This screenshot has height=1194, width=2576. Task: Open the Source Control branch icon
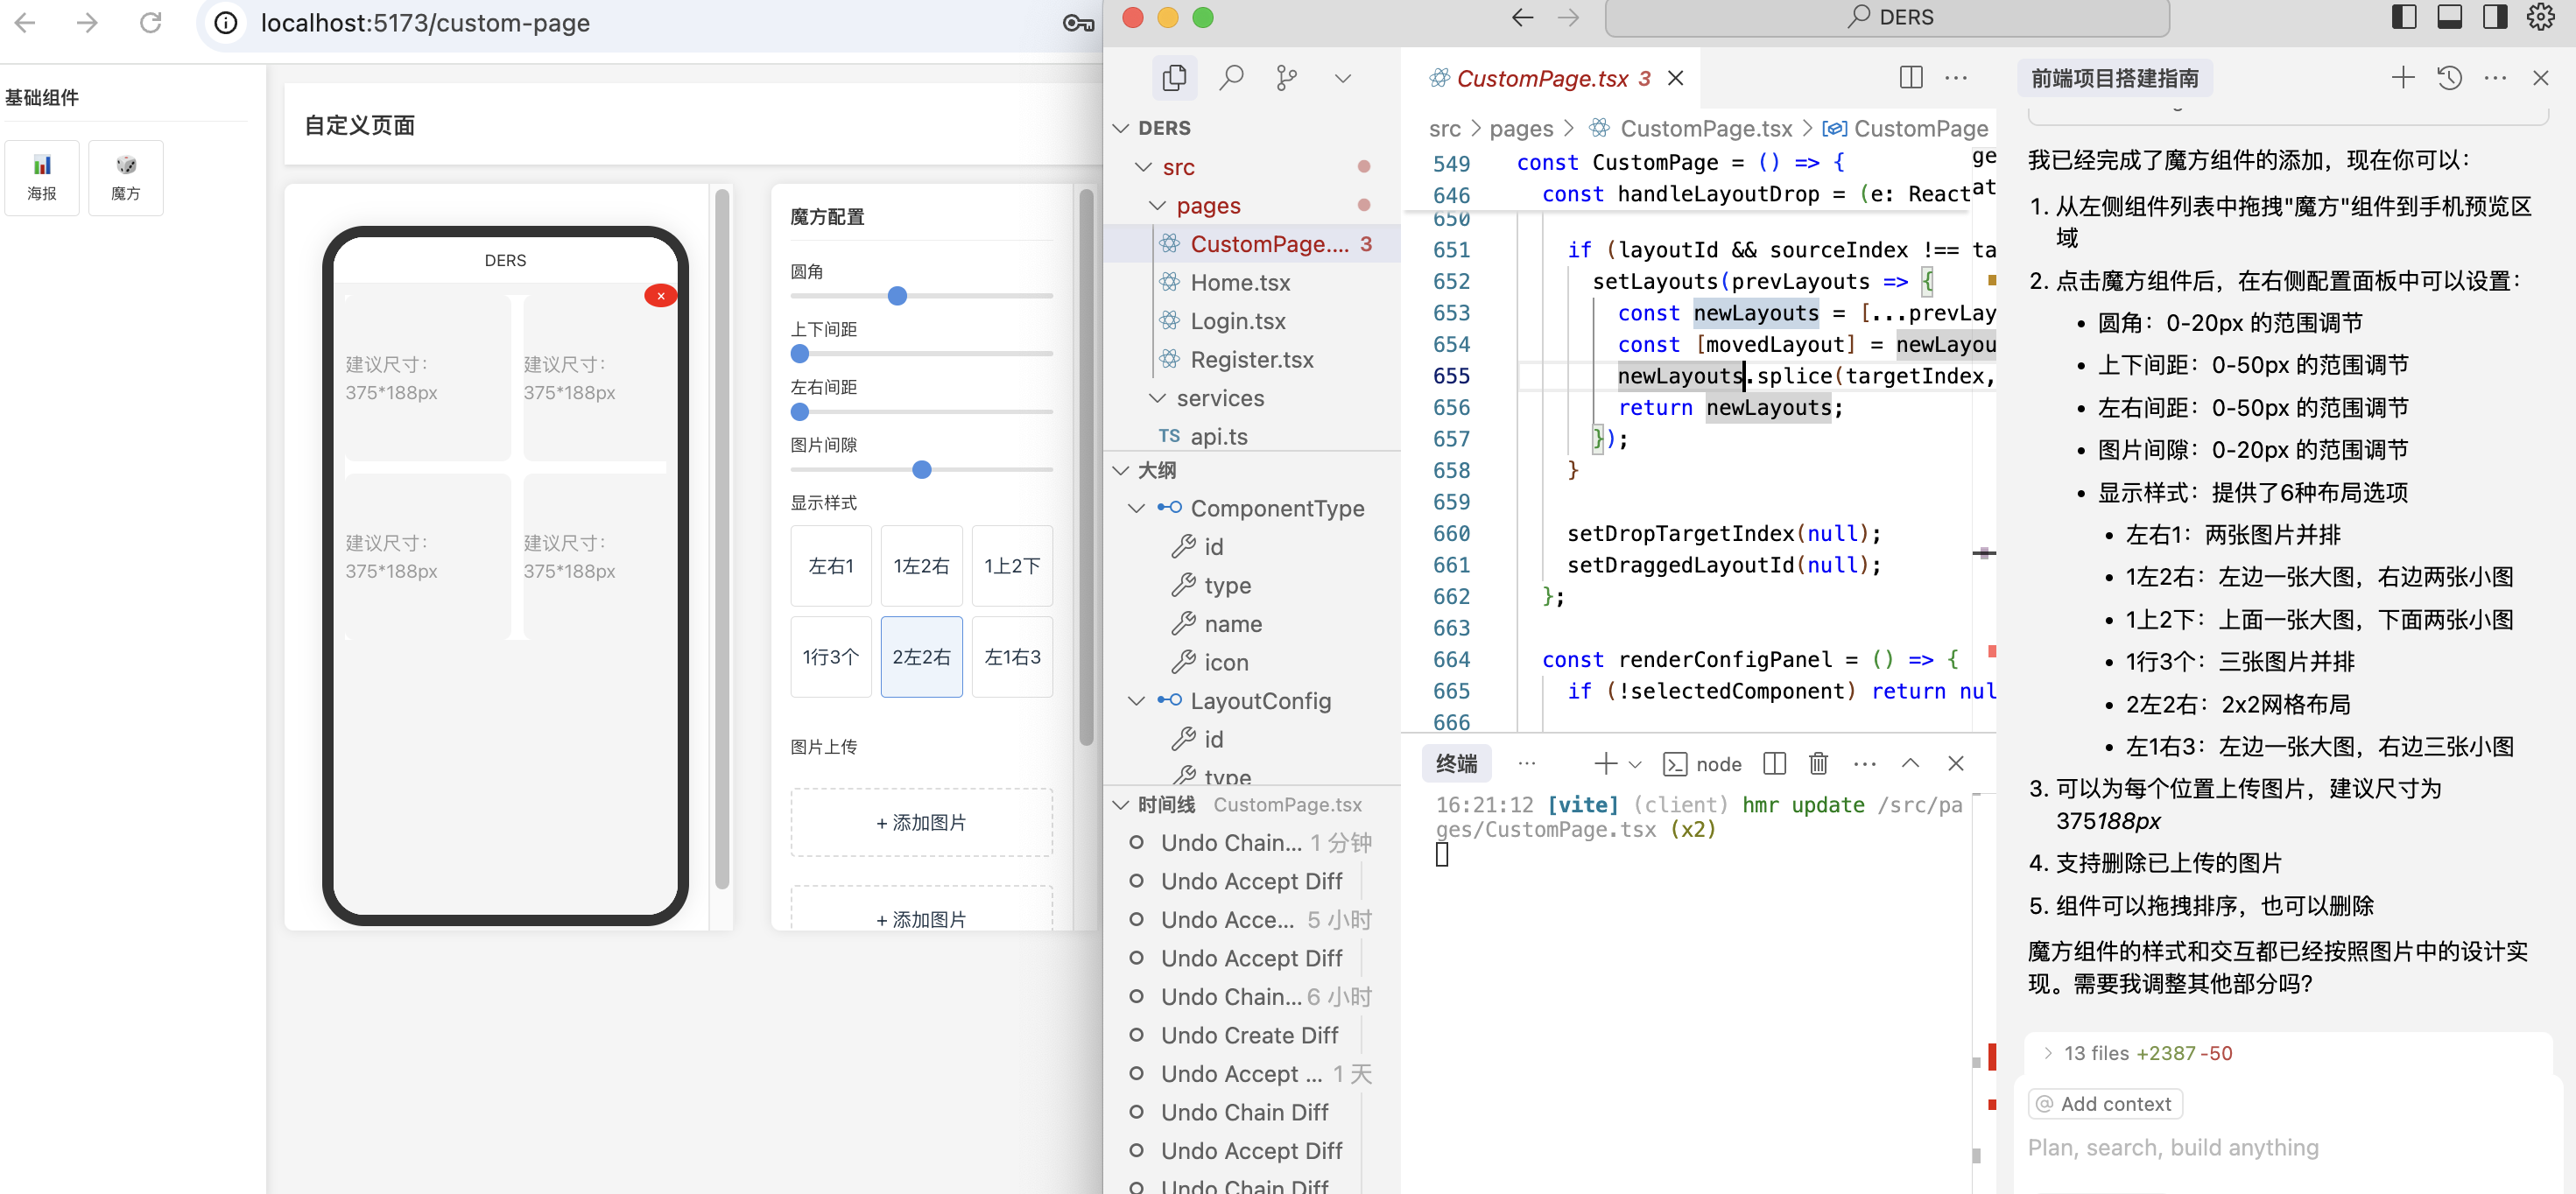pyautogui.click(x=1286, y=77)
